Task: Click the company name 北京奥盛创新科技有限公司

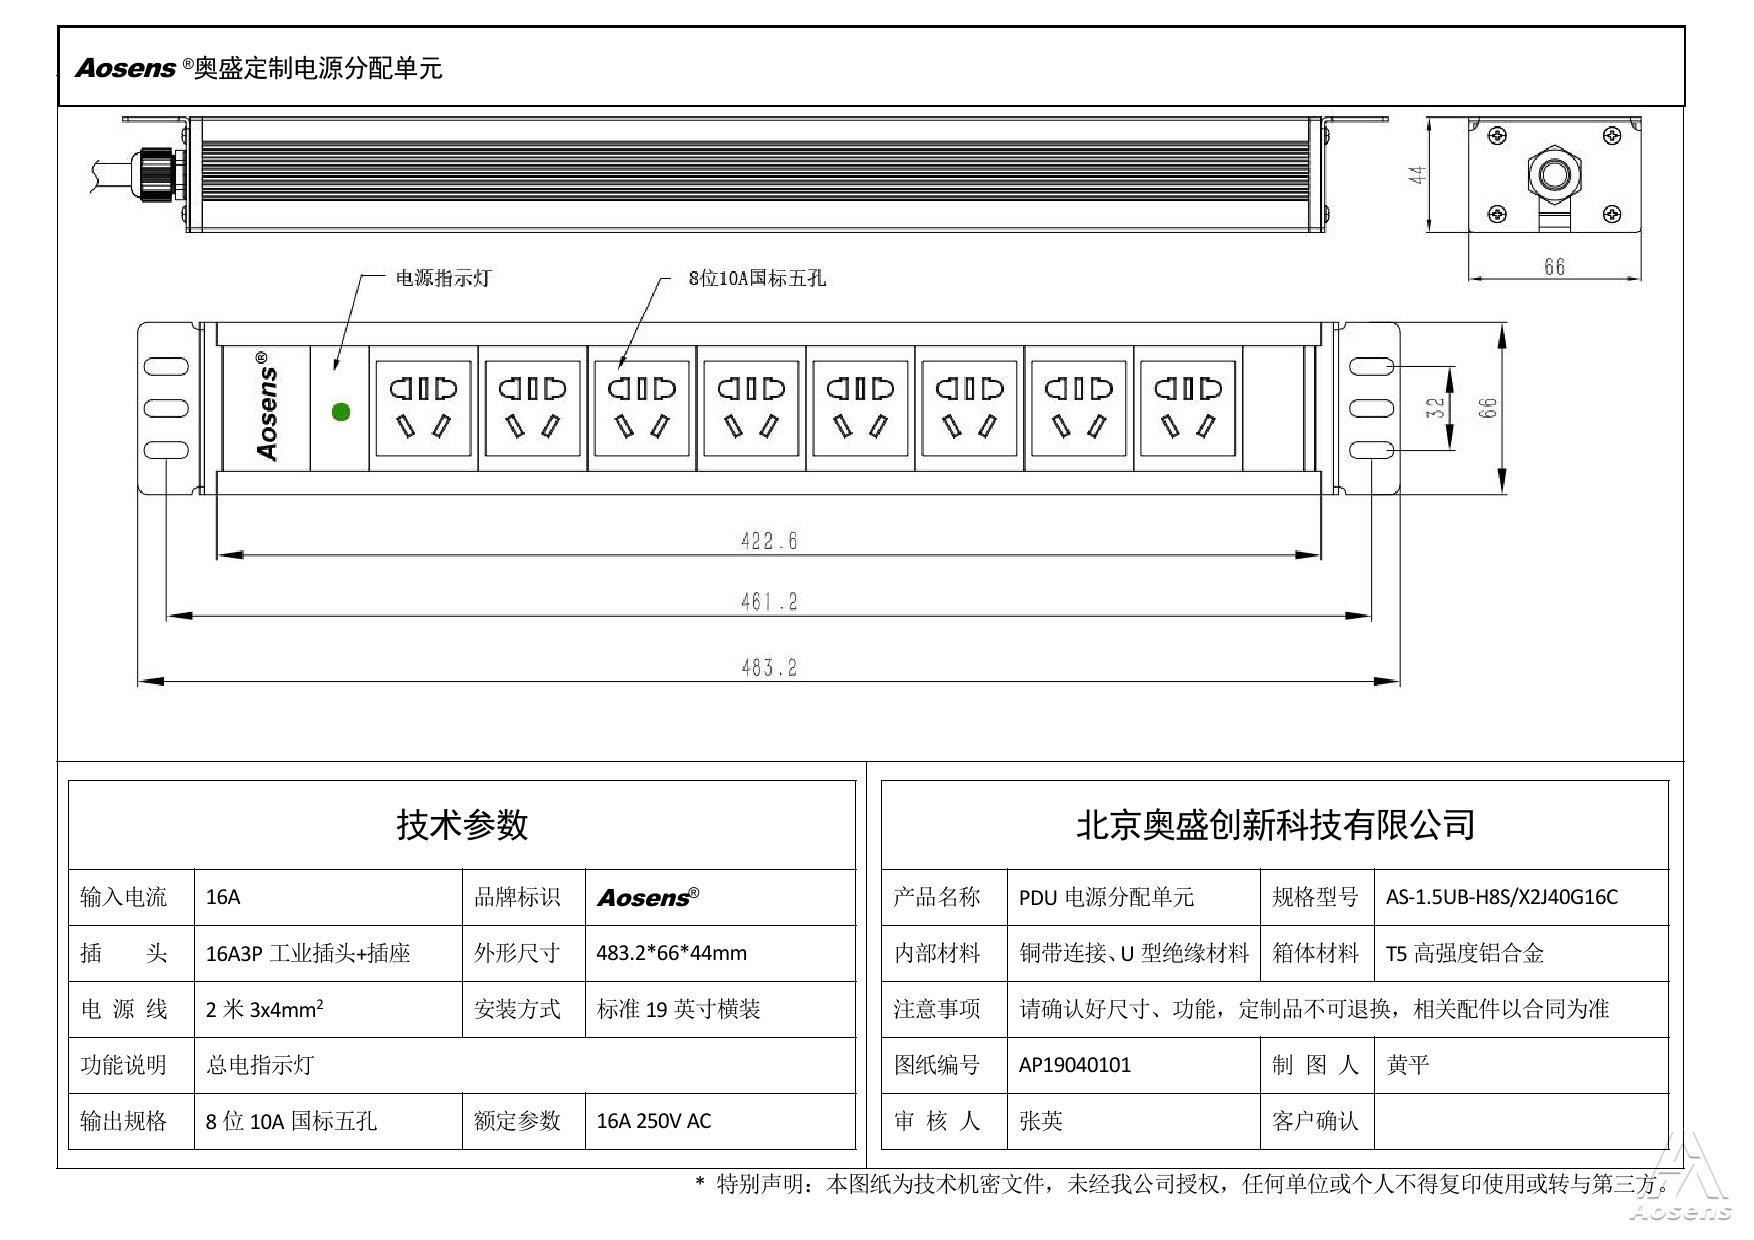Action: click(x=1275, y=825)
